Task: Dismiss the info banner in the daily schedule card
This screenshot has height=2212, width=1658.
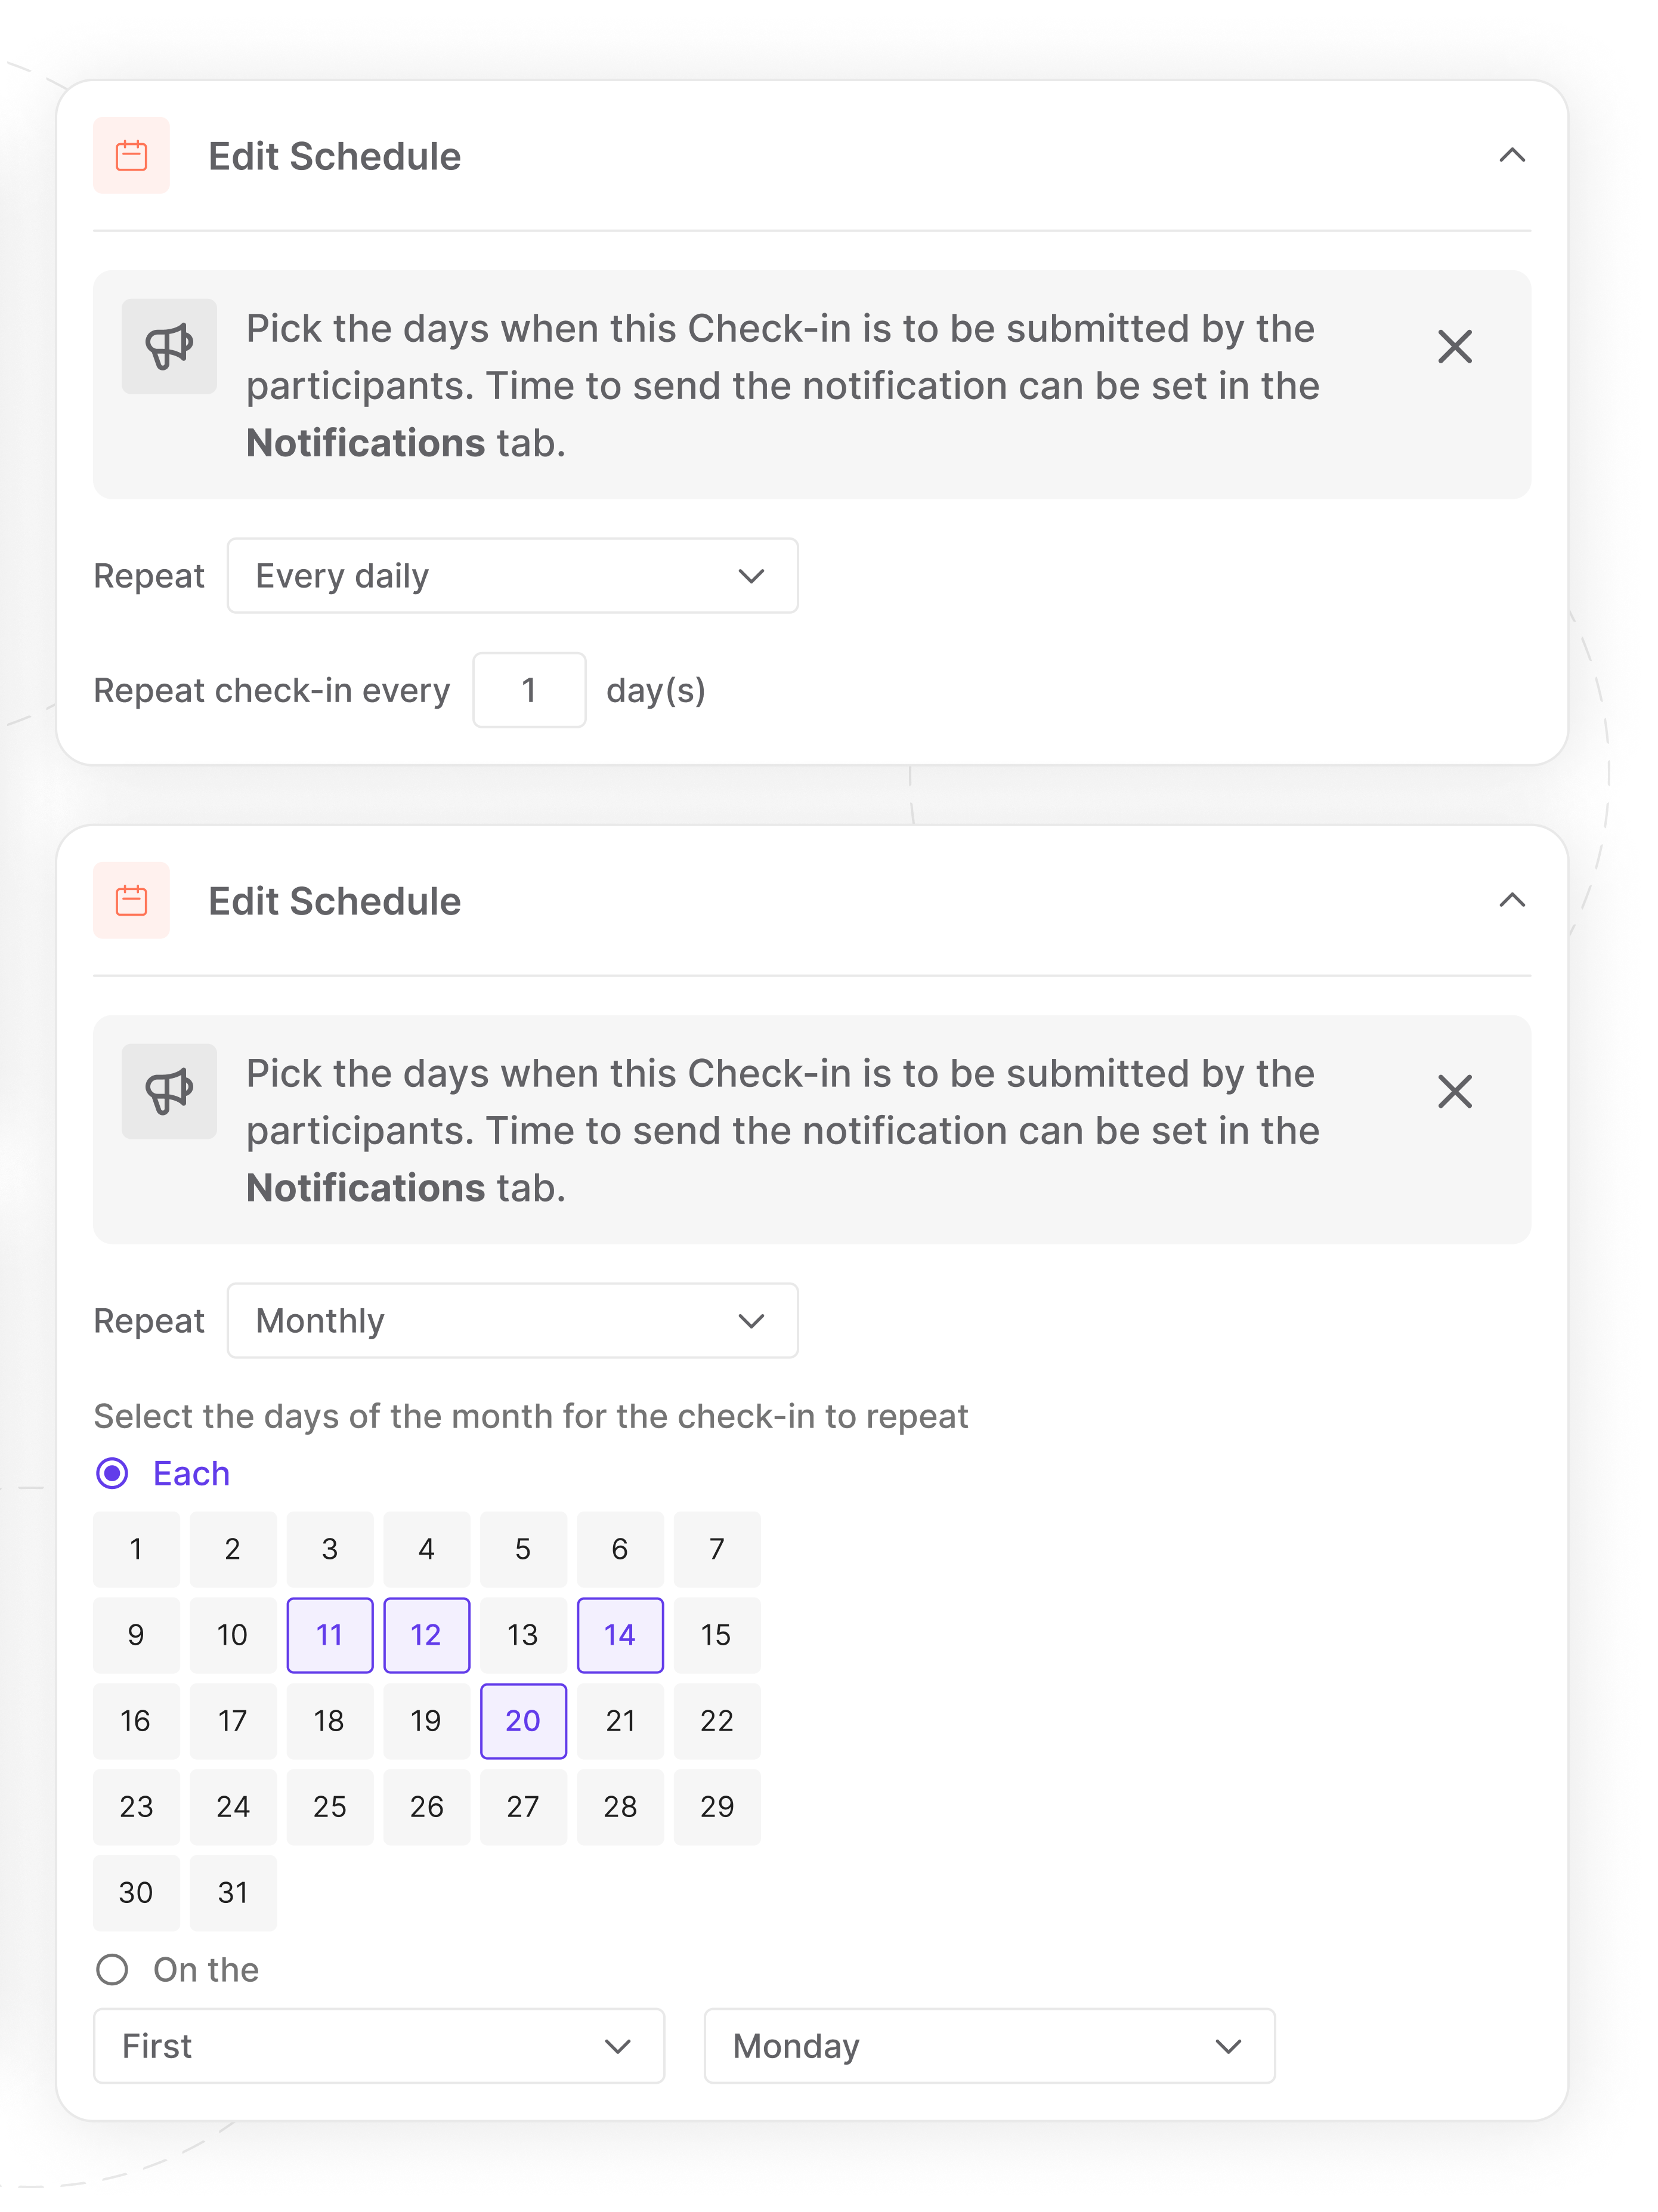Action: pyautogui.click(x=1454, y=347)
